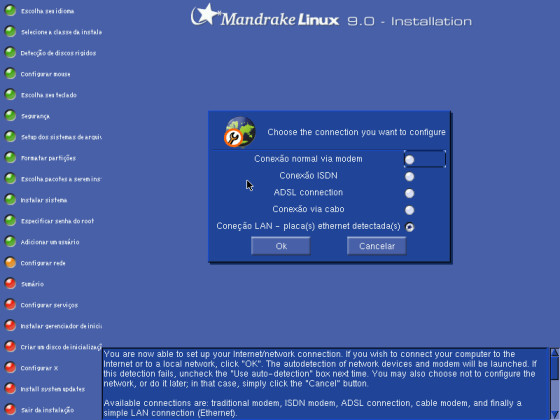Image resolution: width=560 pixels, height=420 pixels.
Task: Click the ADSL connection label text
Action: (x=308, y=192)
